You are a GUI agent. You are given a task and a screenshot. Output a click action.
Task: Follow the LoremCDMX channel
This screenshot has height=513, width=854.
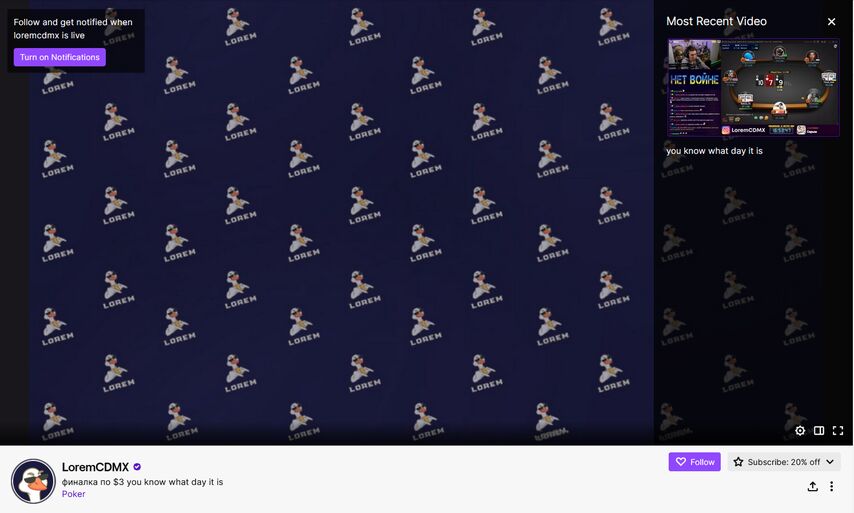694,462
